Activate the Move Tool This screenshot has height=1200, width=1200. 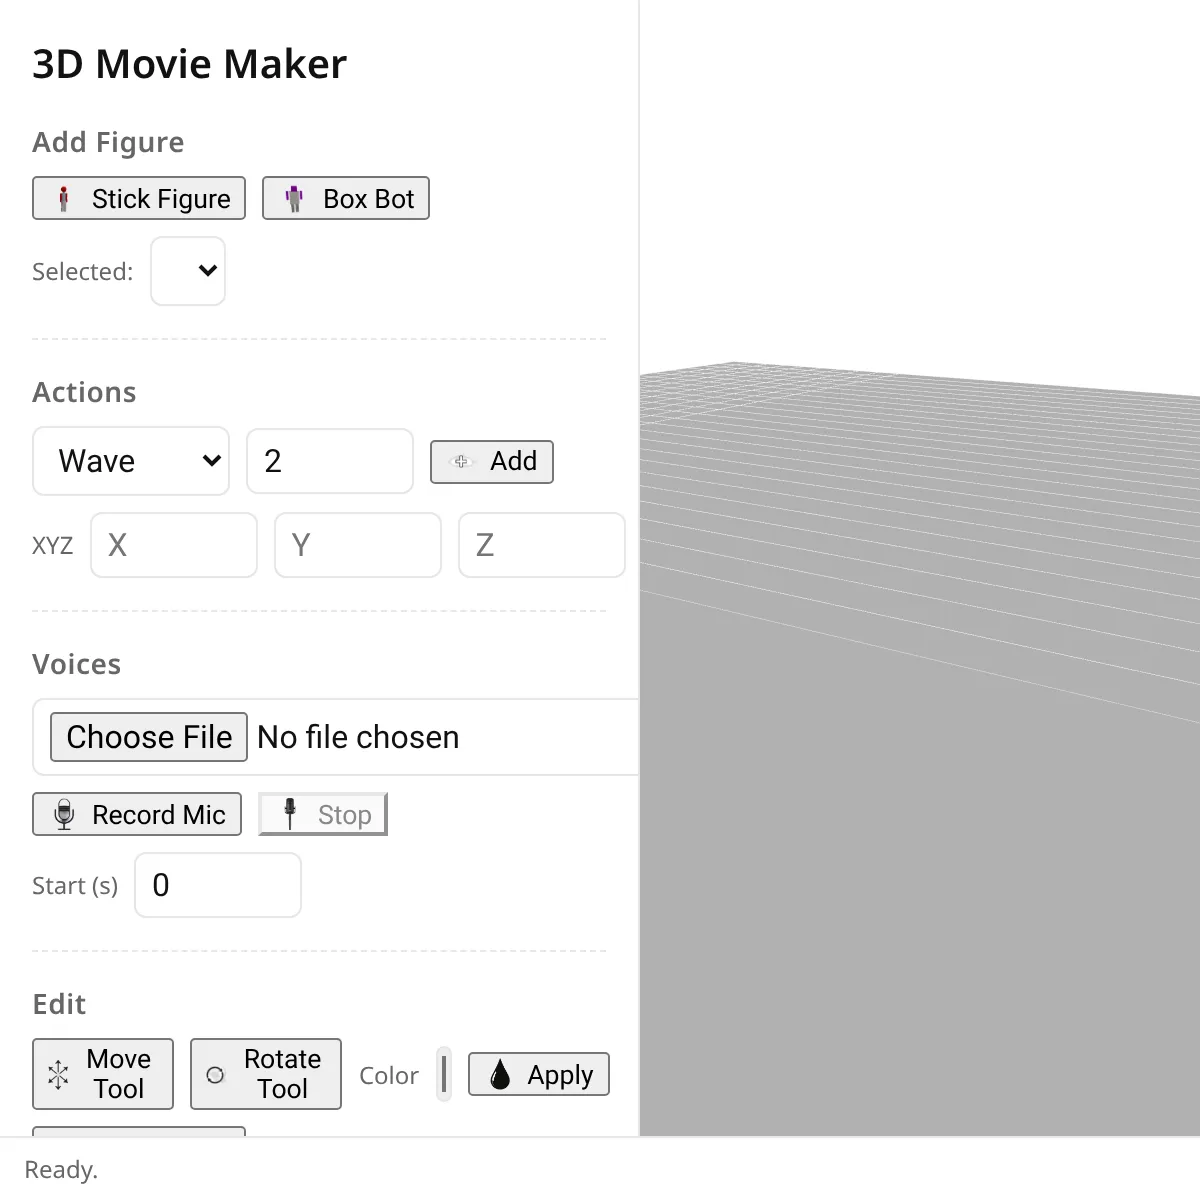tap(103, 1074)
